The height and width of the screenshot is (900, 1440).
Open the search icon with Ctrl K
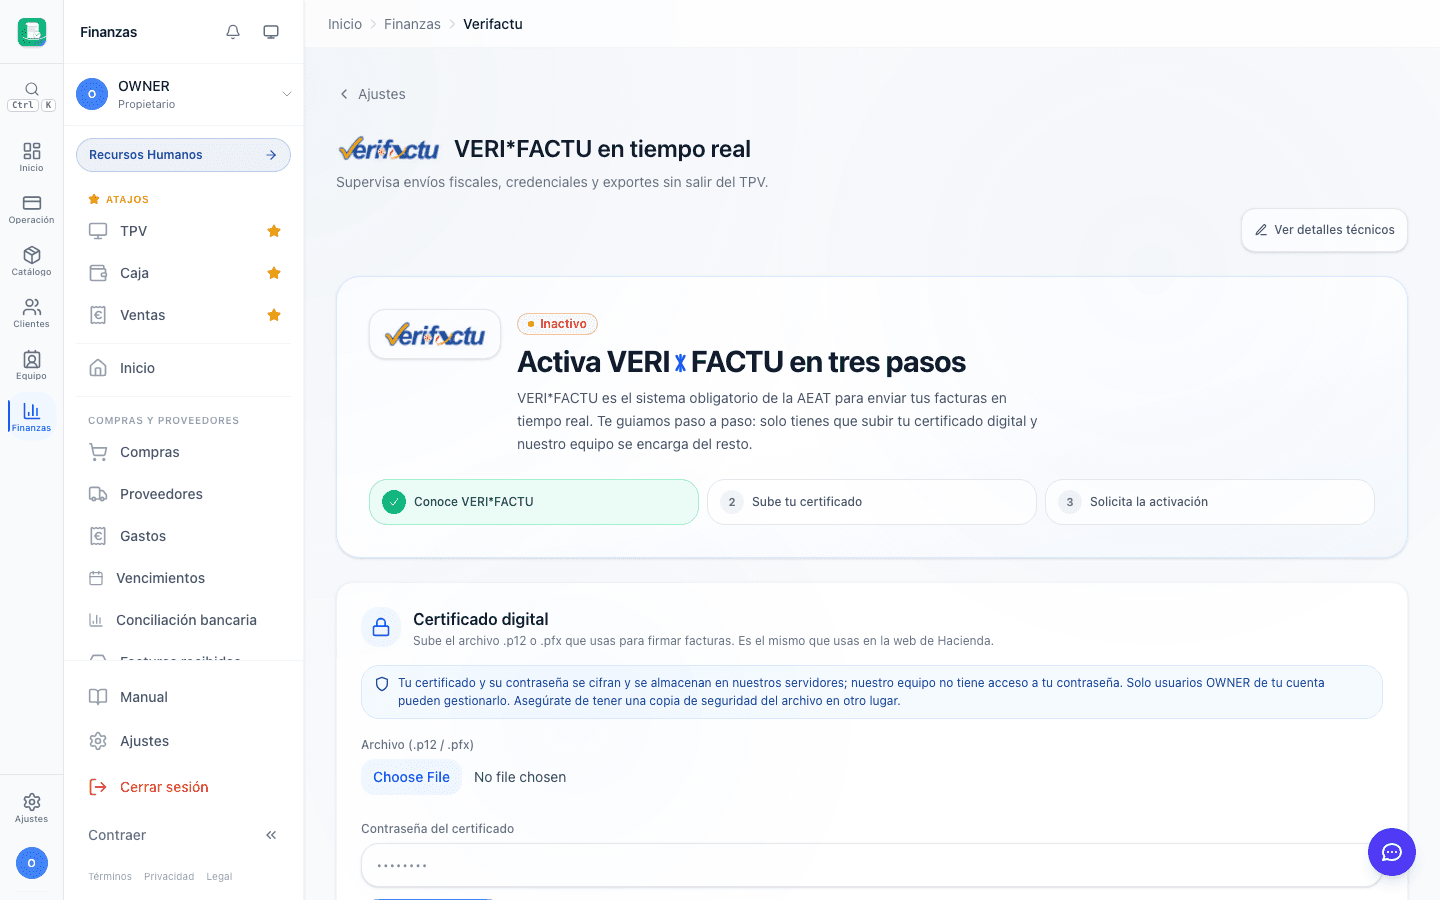pyautogui.click(x=32, y=96)
